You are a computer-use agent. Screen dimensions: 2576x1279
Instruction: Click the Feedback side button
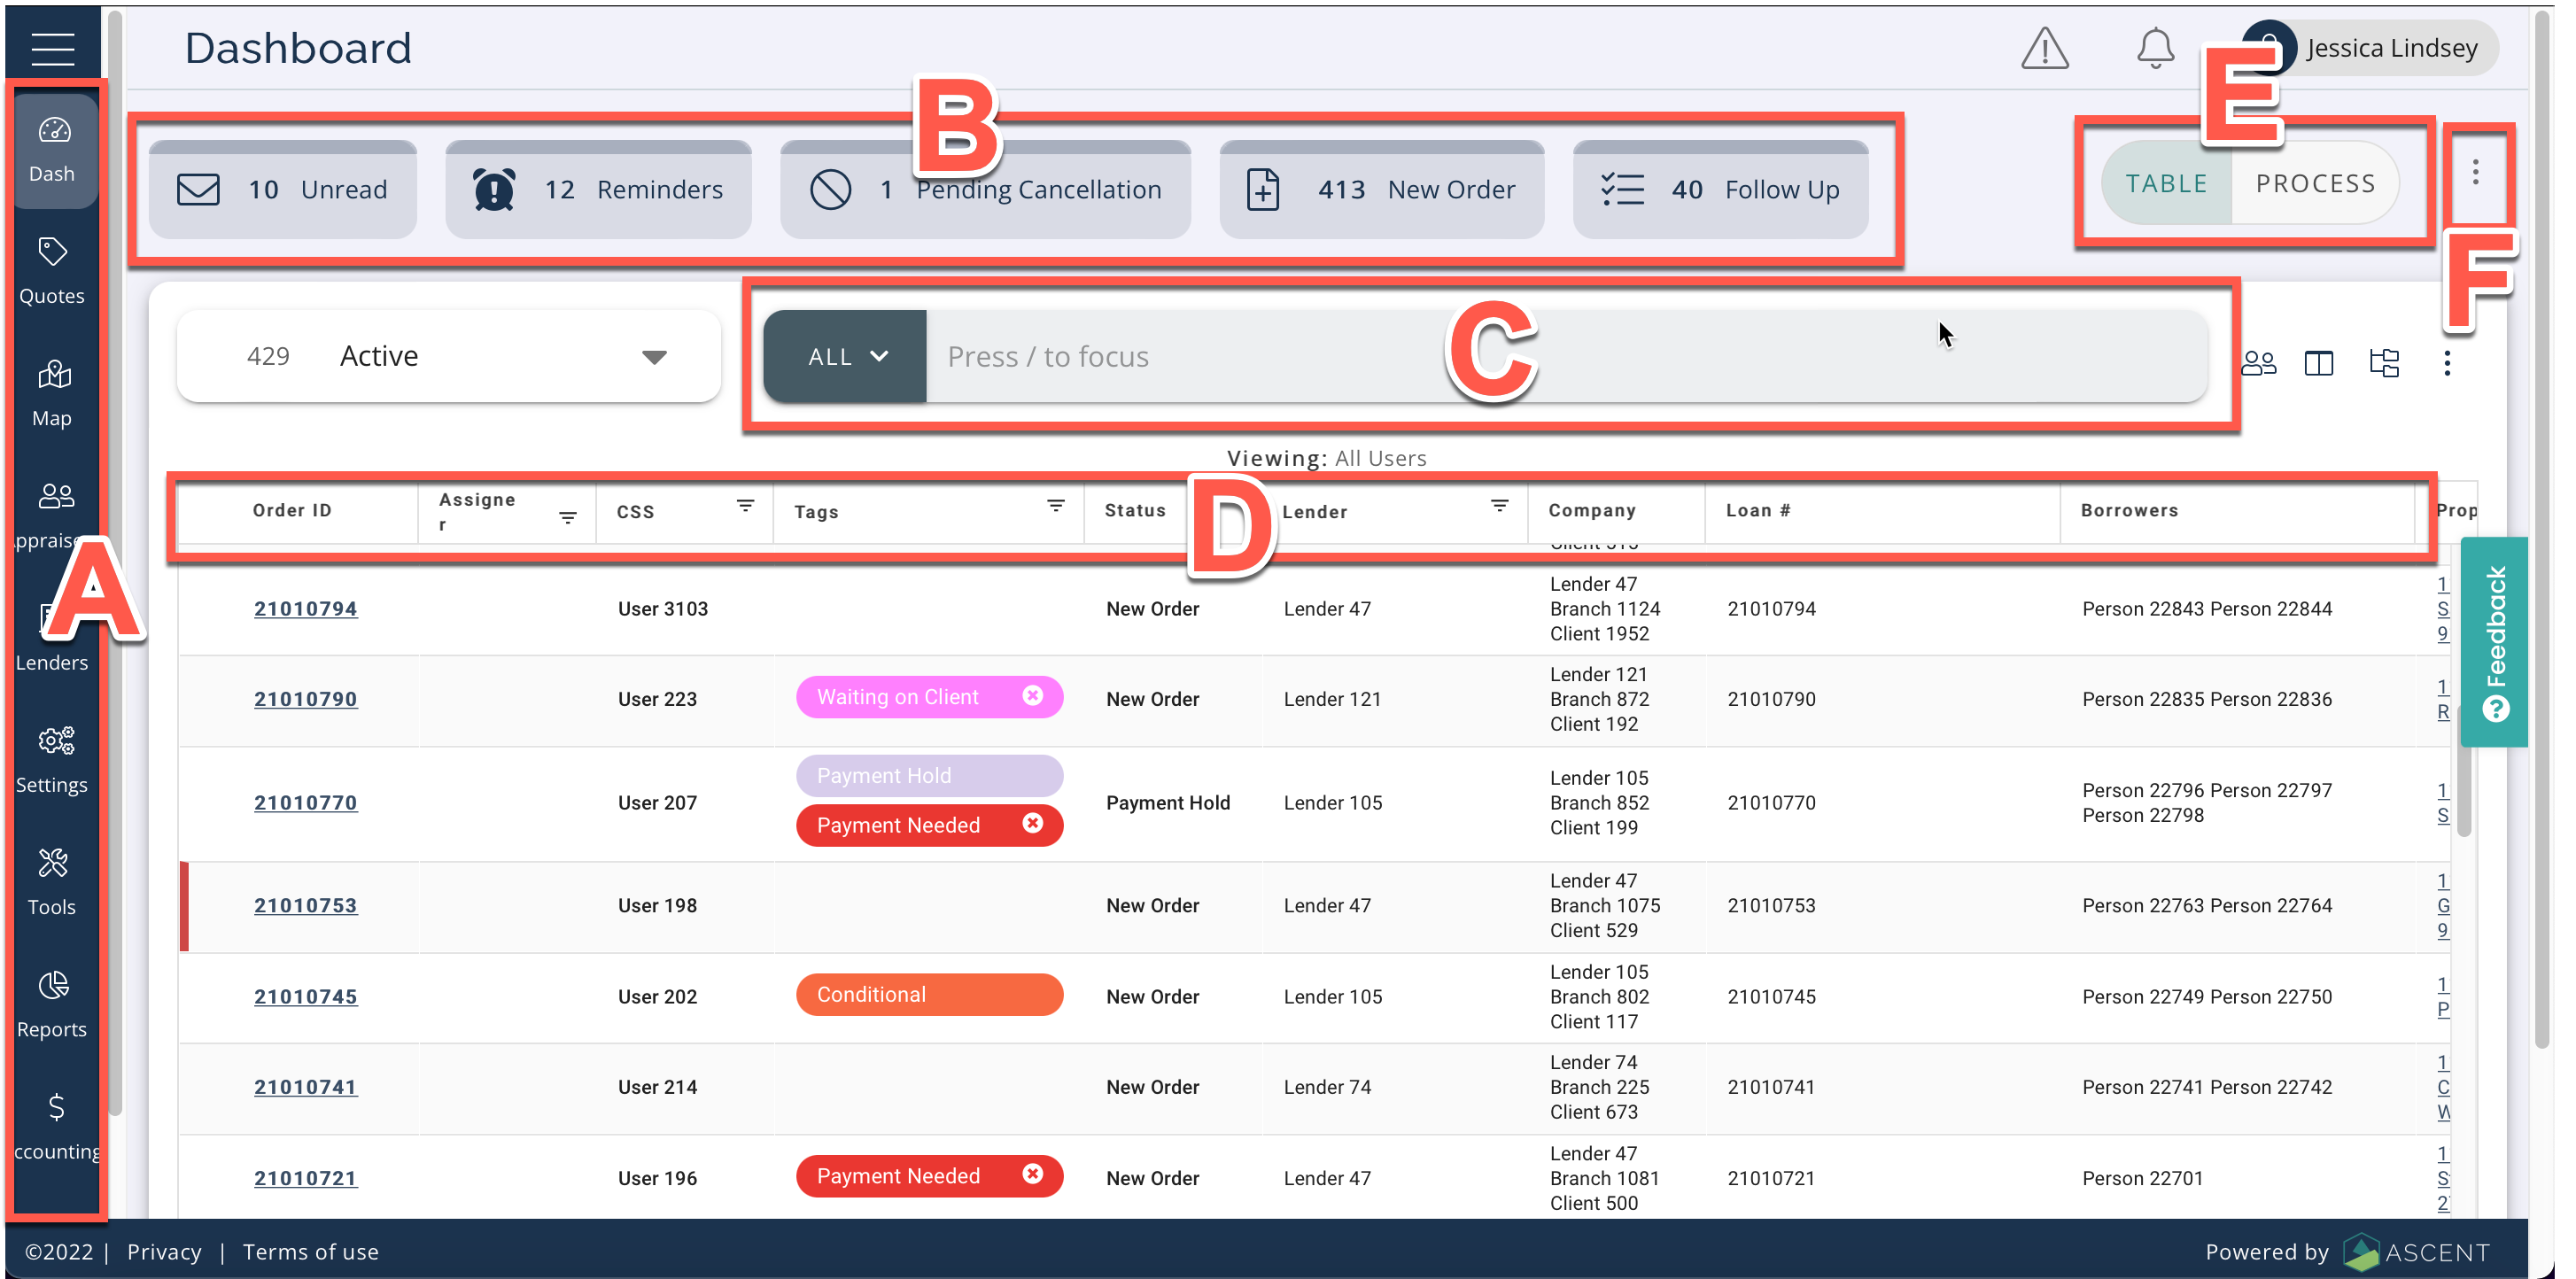[2495, 642]
